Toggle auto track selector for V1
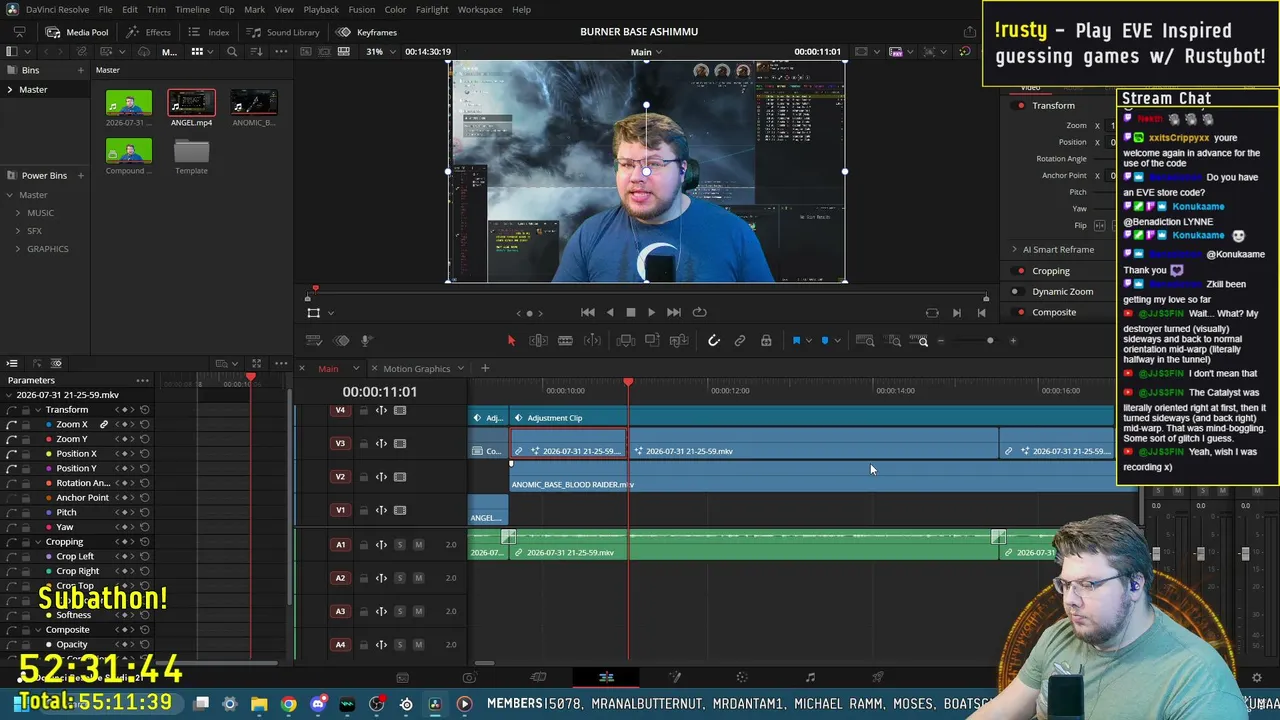The image size is (1280, 720). point(381,510)
